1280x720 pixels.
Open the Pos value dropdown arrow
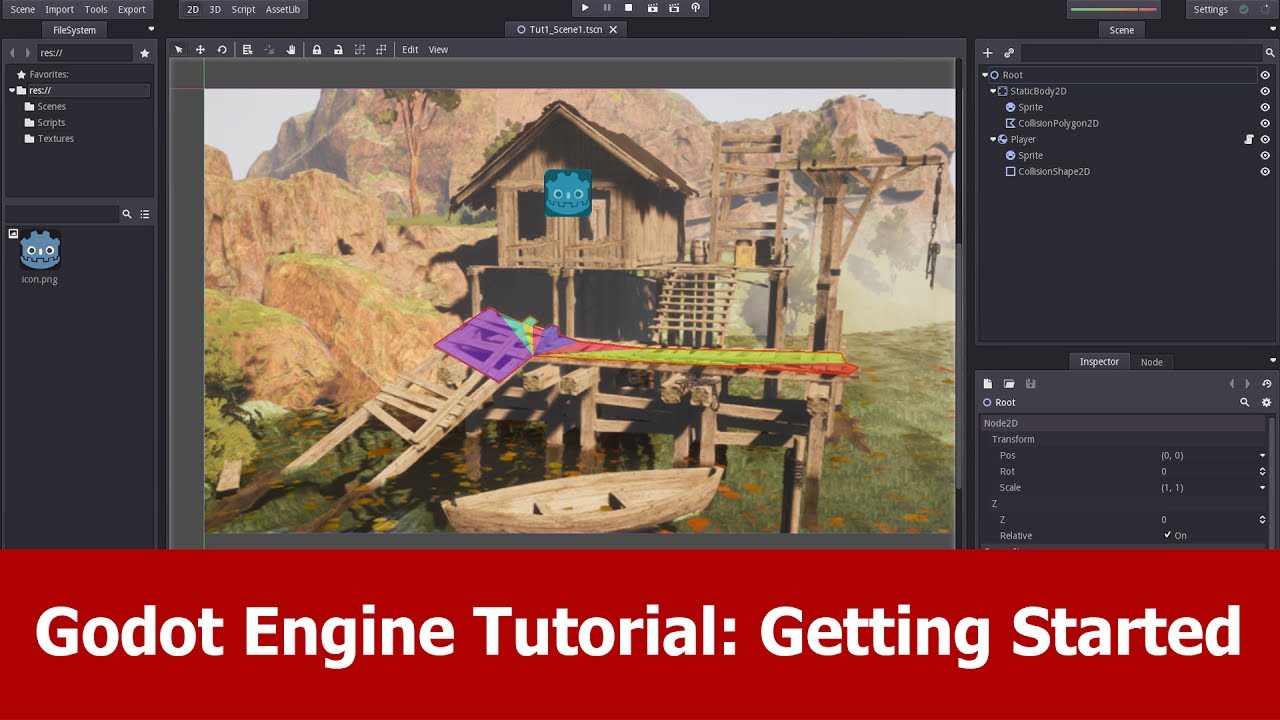tap(1263, 455)
